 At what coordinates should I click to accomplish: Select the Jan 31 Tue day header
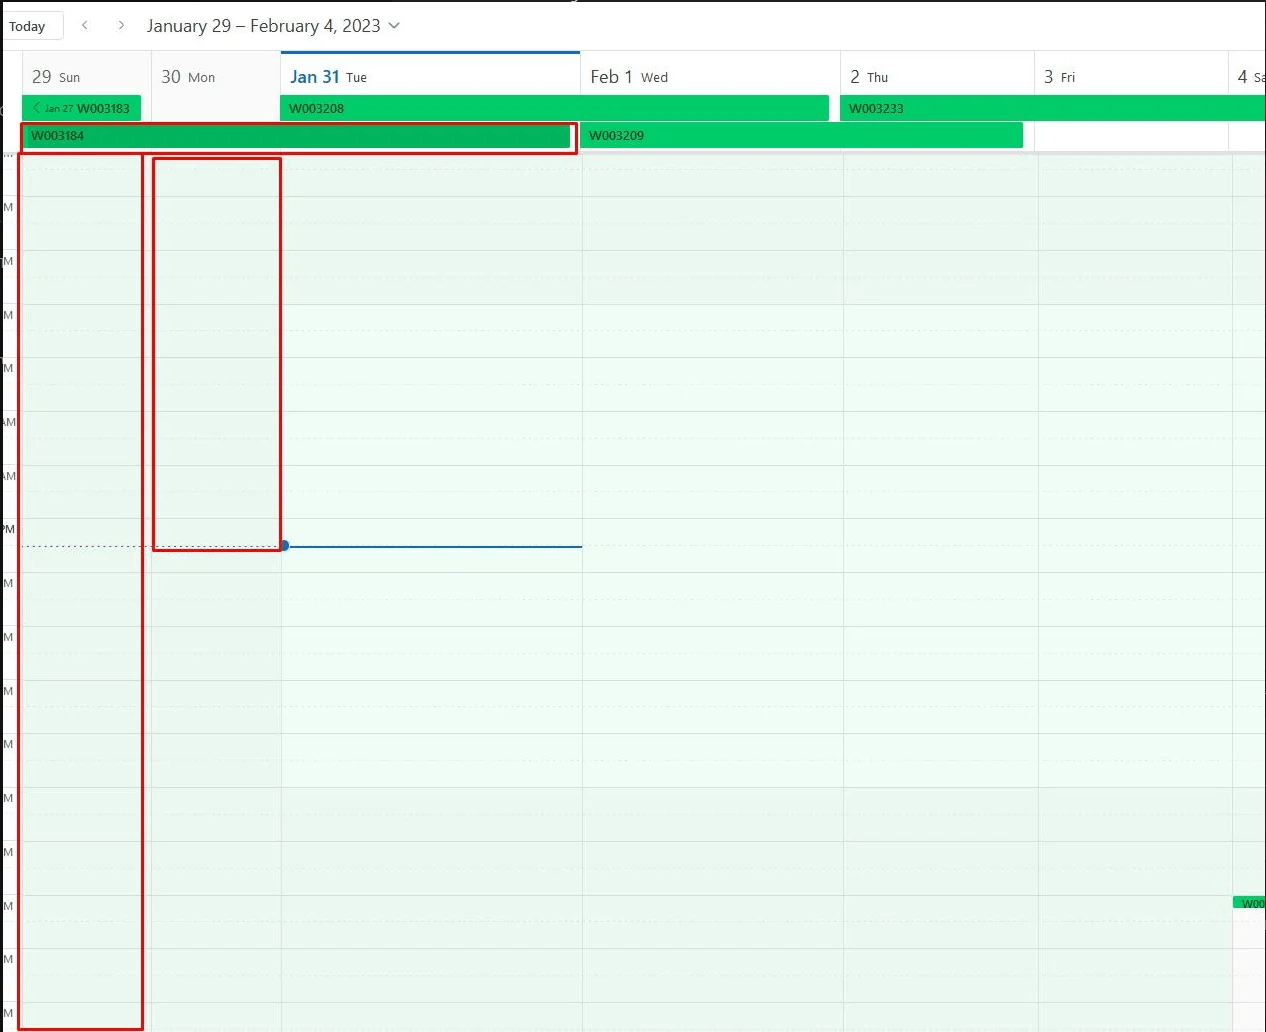point(328,76)
